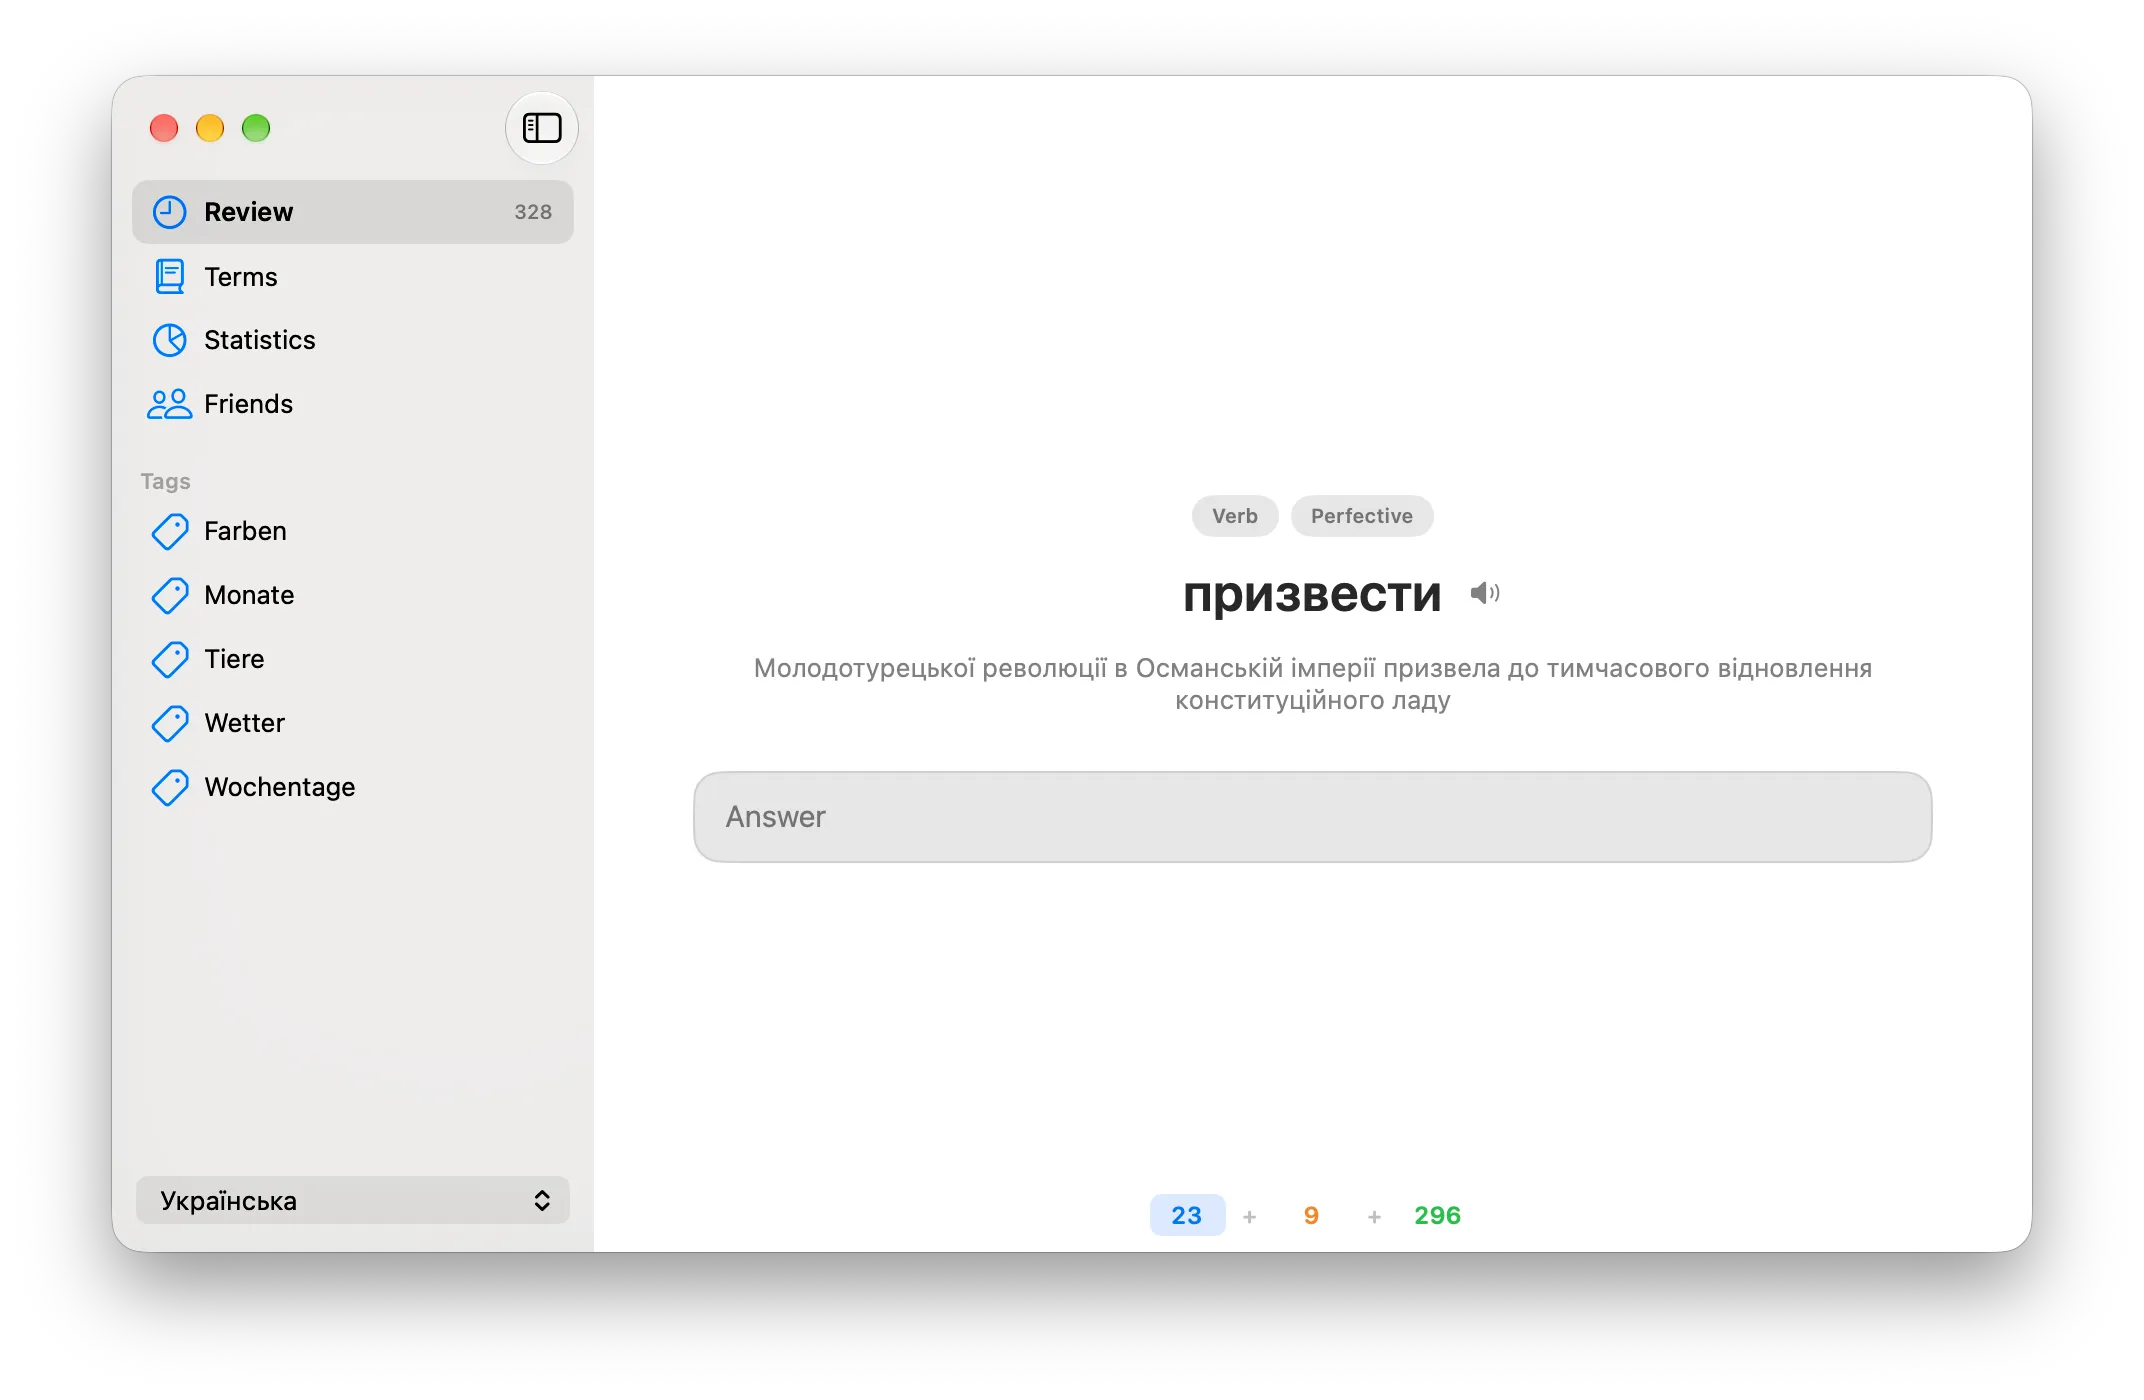2144x1400 pixels.
Task: Open the Review section label
Action: [x=248, y=212]
